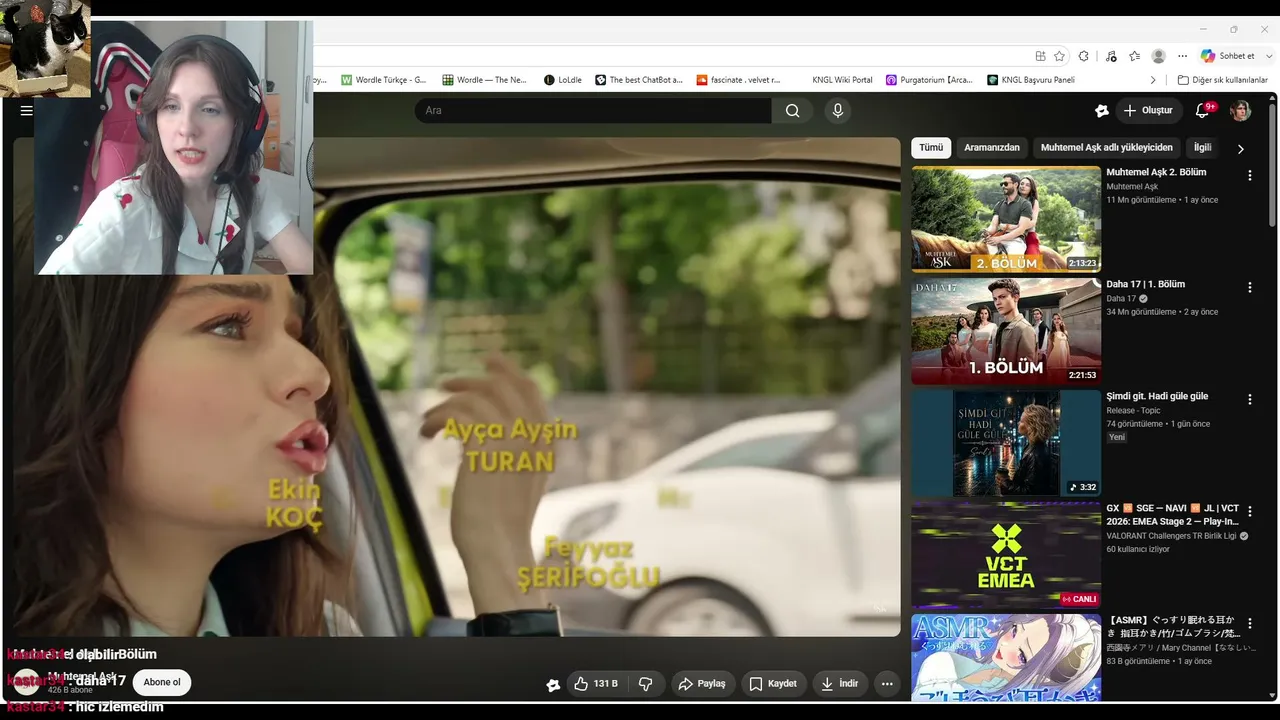Select the İlgili filter chip
Screen dimensions: 1280x720
pyautogui.click(x=1202, y=148)
